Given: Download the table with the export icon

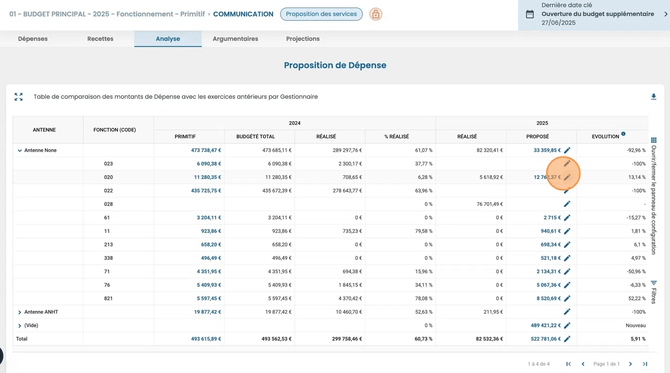Looking at the screenshot, I should pyautogui.click(x=653, y=97).
